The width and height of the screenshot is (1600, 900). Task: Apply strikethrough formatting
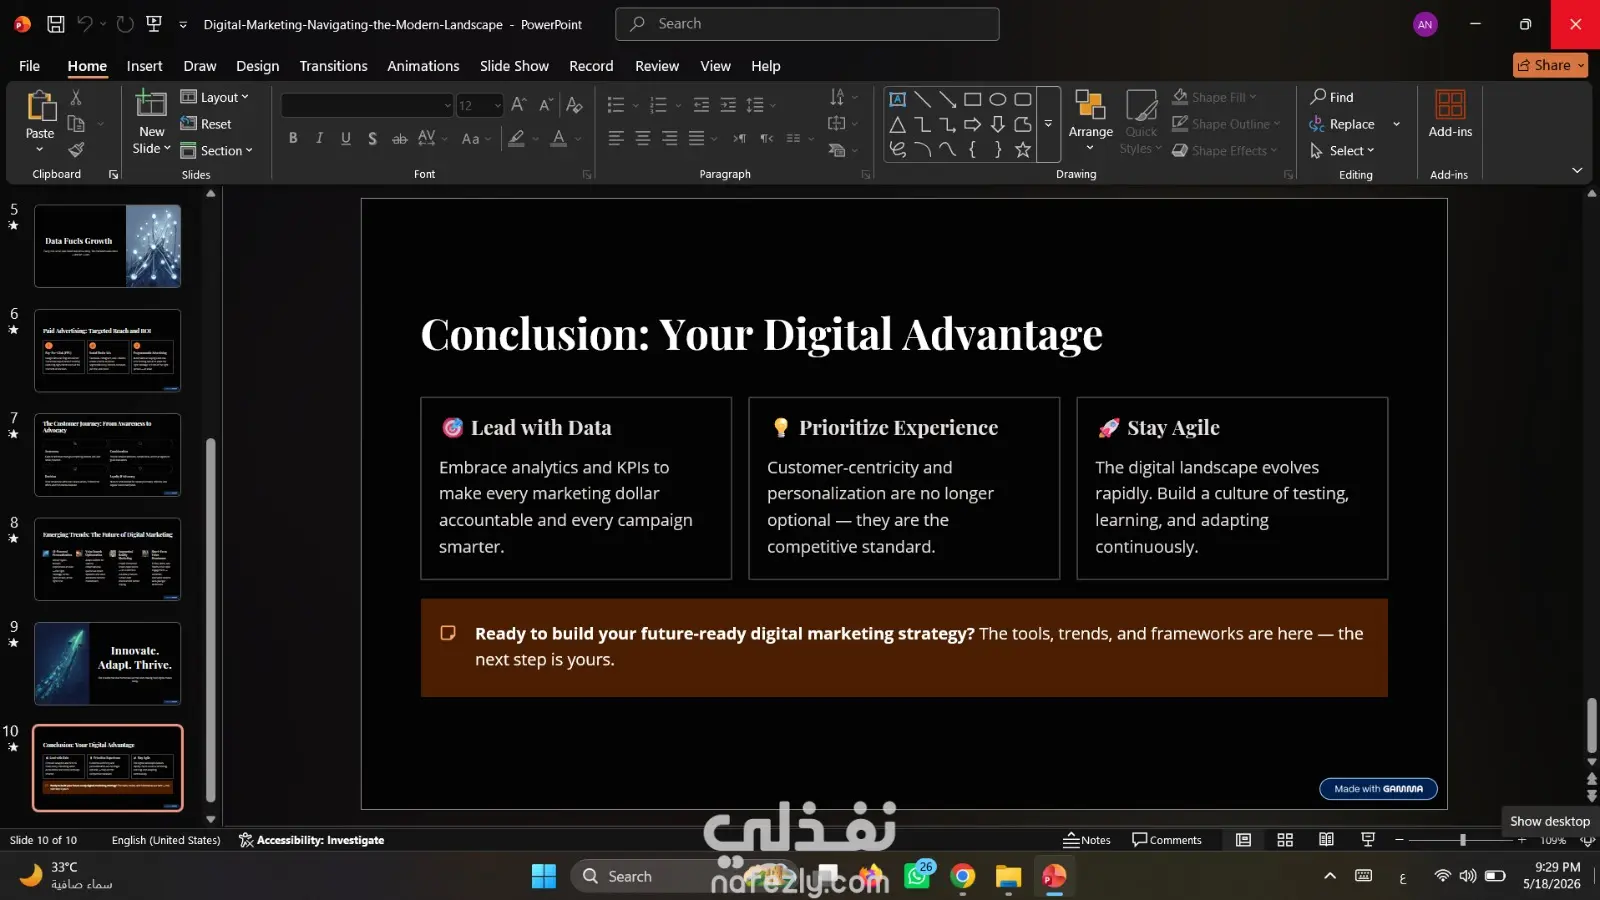point(399,138)
